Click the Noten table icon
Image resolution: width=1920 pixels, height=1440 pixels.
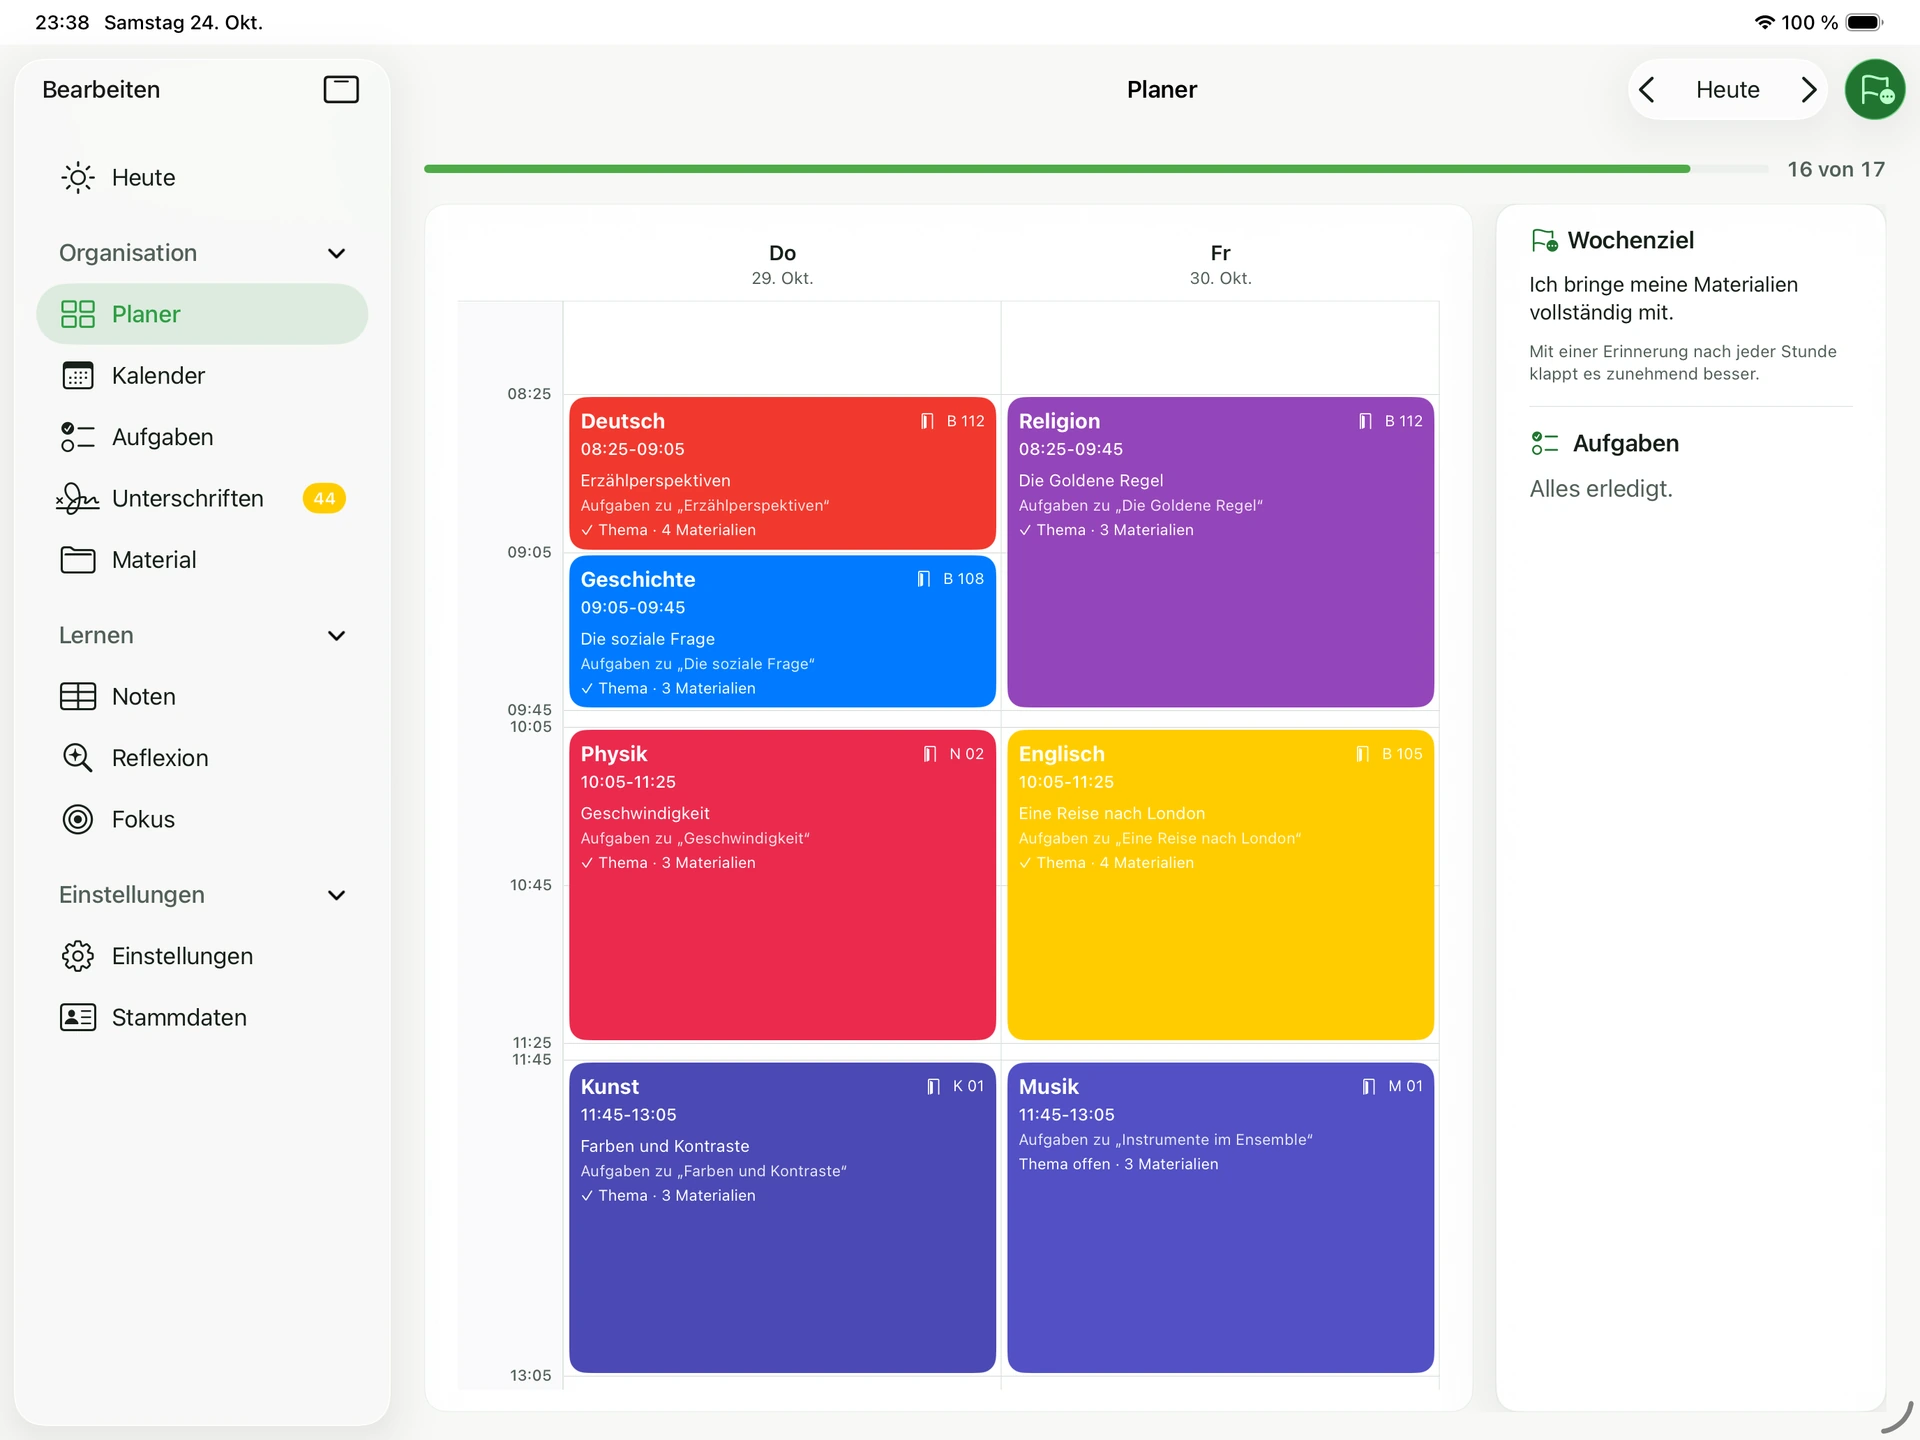[78, 697]
